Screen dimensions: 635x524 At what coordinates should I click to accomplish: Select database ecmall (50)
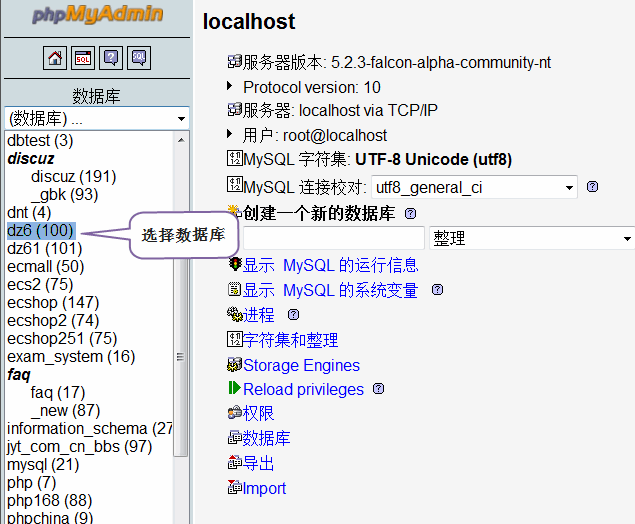[45, 266]
